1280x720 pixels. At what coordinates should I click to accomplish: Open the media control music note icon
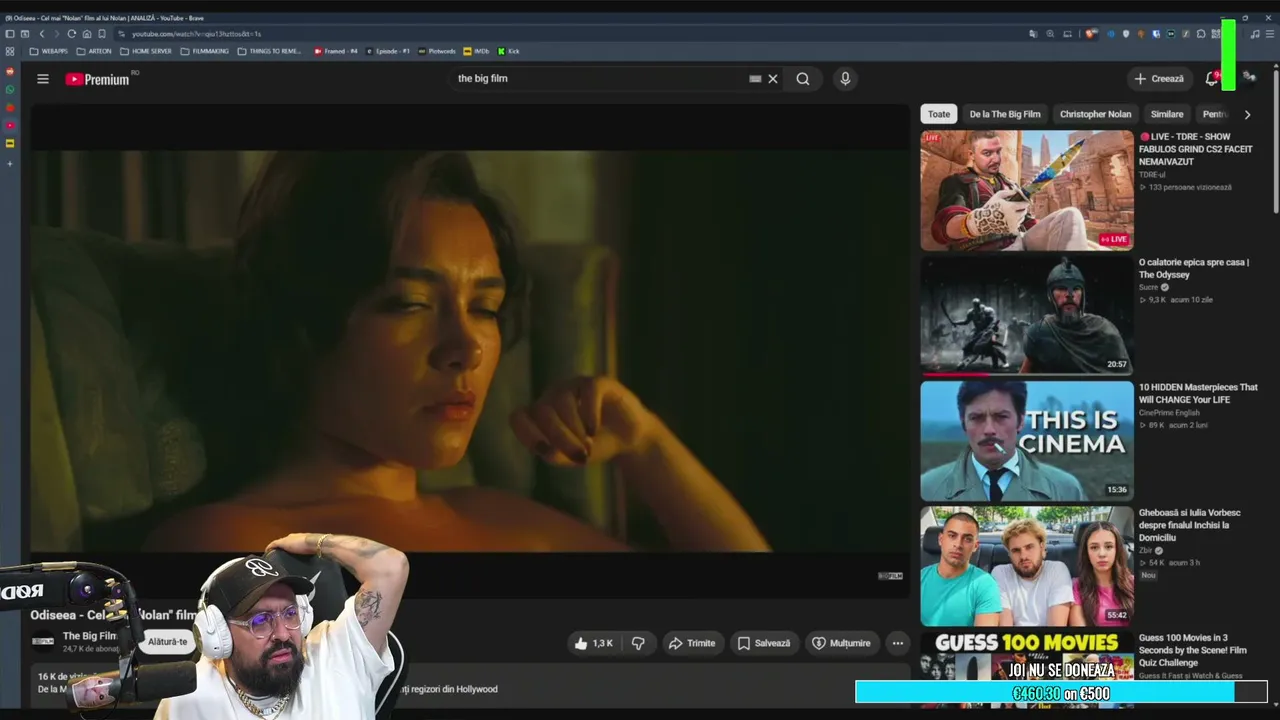[x=1255, y=34]
